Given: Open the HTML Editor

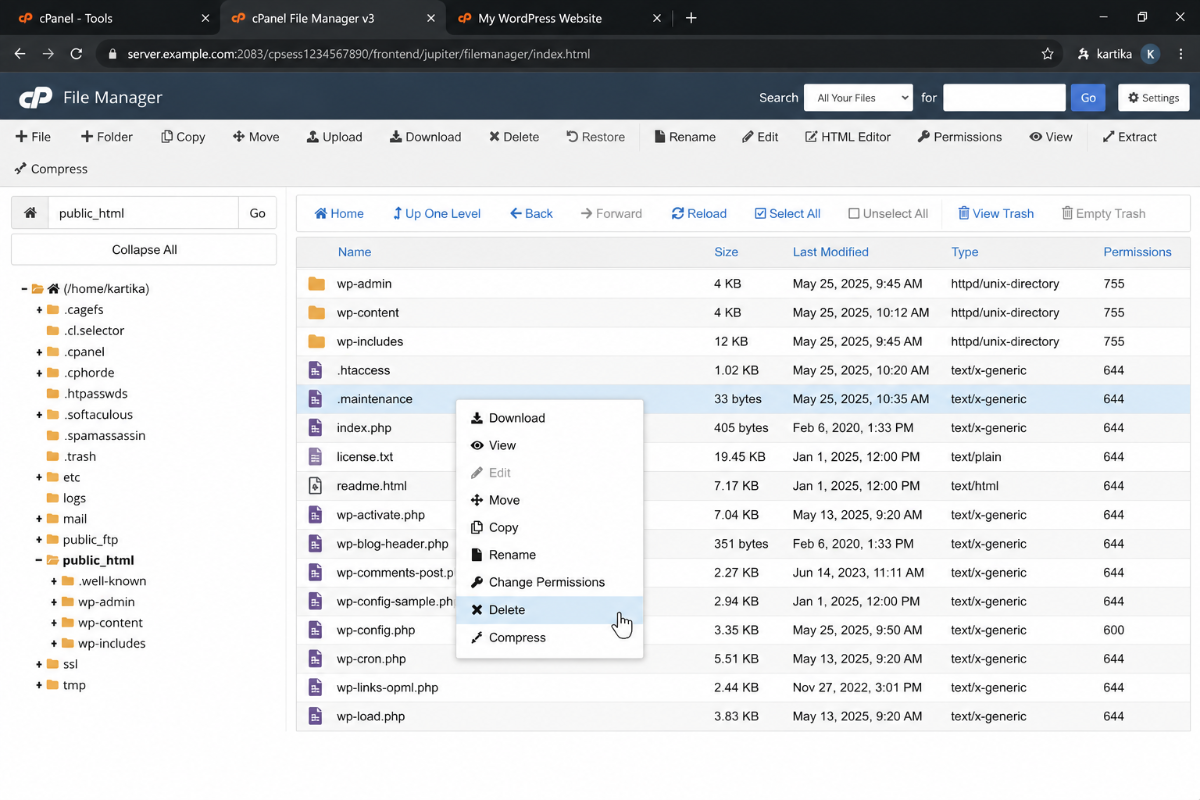Looking at the screenshot, I should point(848,137).
